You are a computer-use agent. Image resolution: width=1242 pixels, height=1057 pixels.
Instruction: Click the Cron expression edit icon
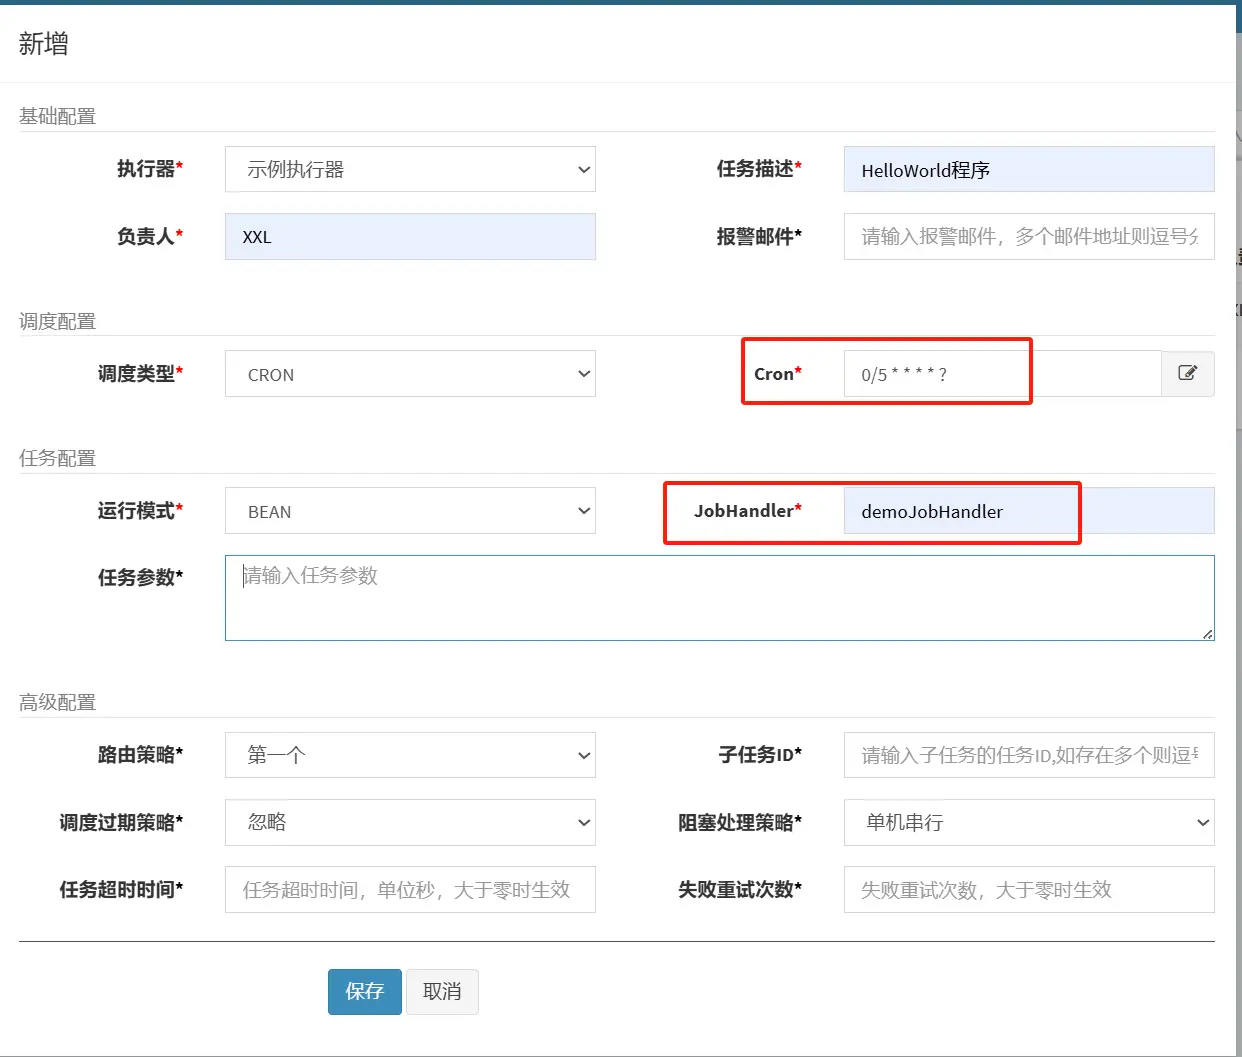[1187, 373]
